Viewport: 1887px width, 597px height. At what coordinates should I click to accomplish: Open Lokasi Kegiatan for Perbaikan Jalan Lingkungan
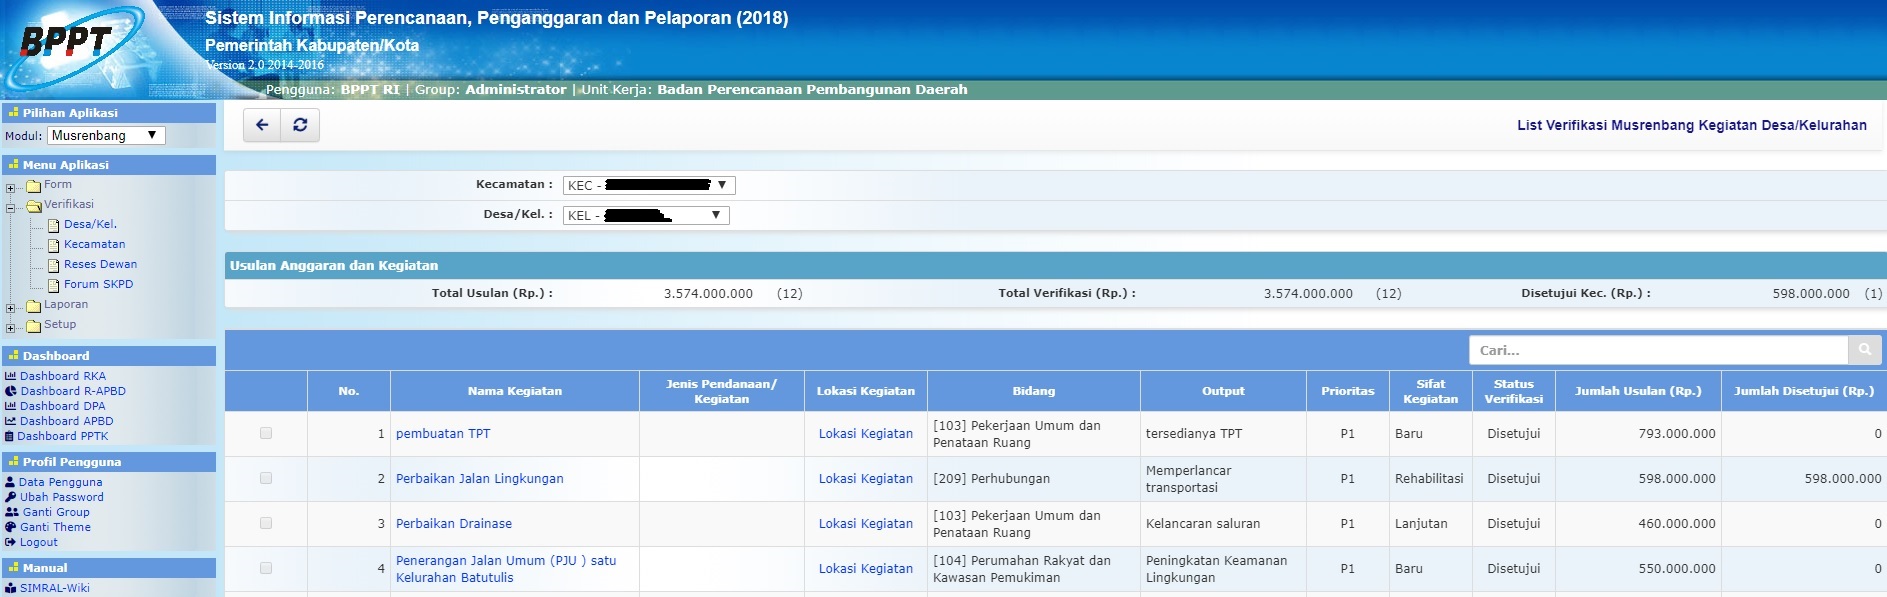(x=866, y=478)
